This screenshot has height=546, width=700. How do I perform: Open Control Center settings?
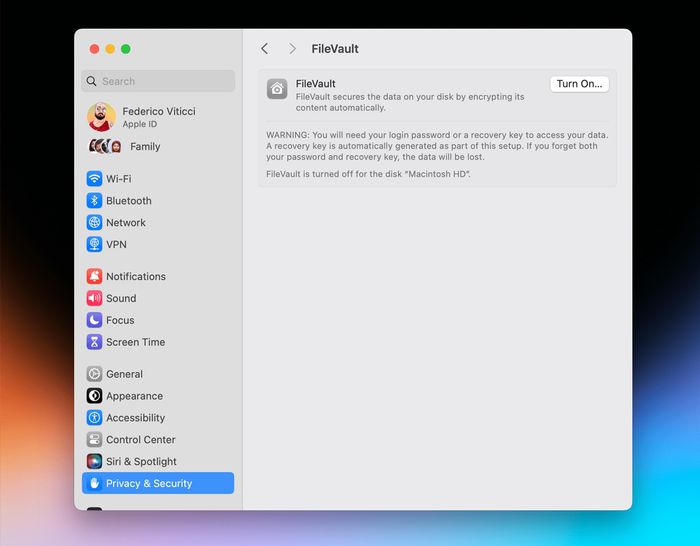coord(140,440)
